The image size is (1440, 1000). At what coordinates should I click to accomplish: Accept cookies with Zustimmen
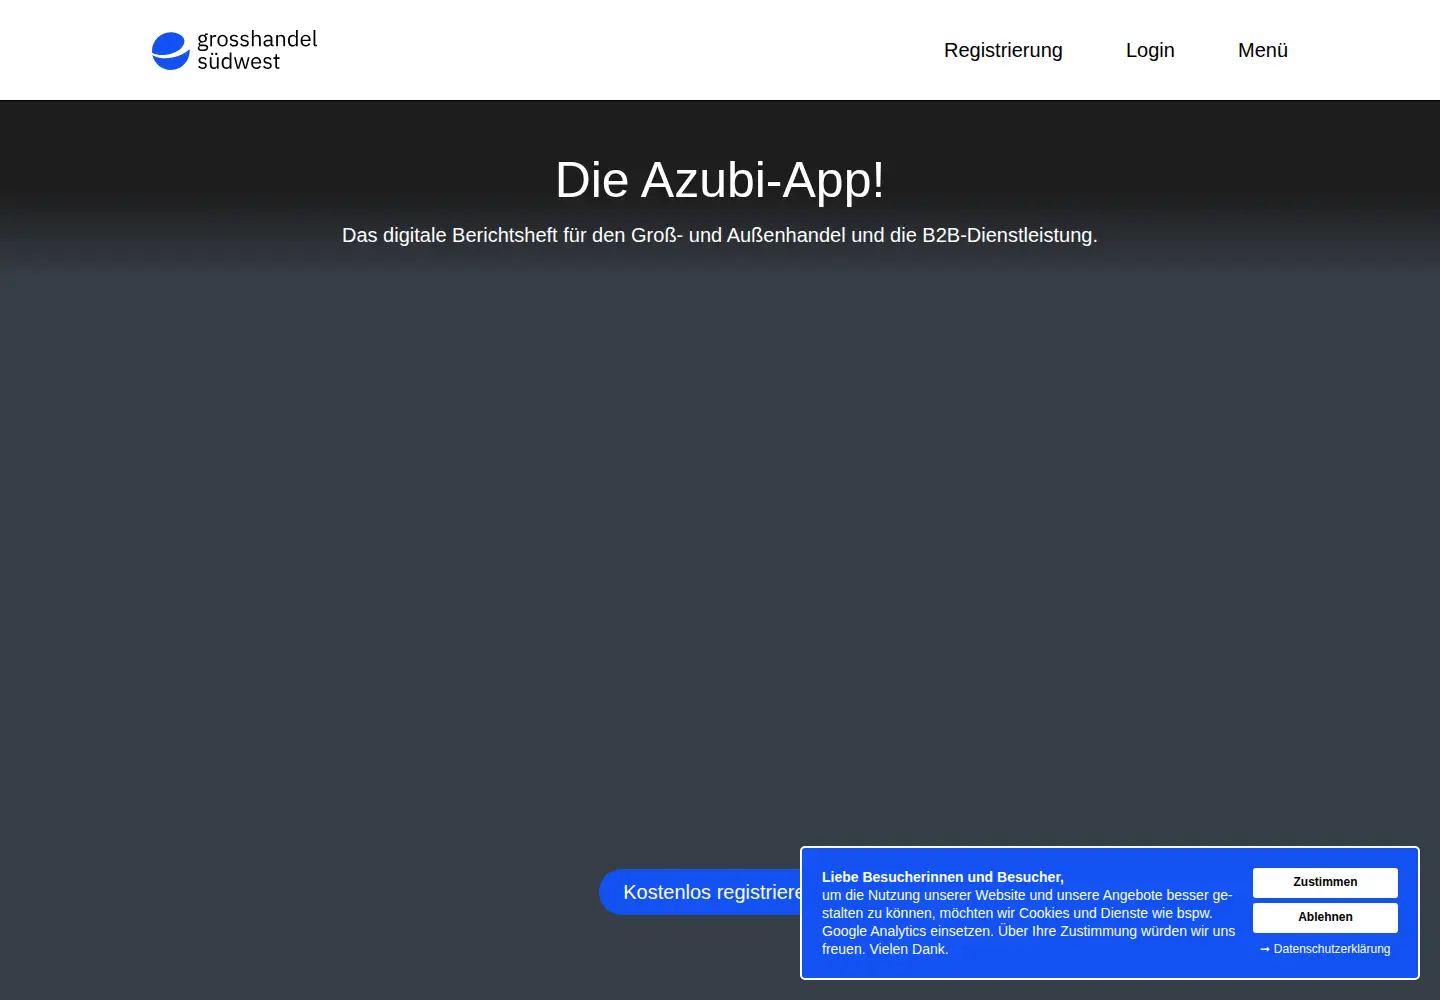pos(1325,882)
